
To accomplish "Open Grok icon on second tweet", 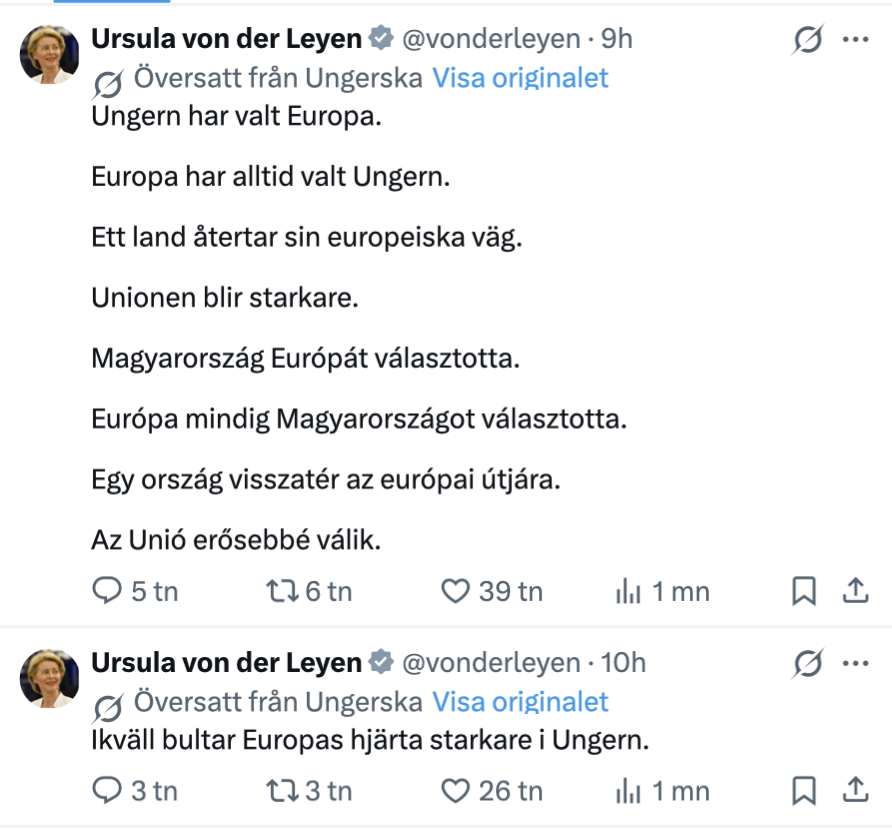I will [806, 662].
